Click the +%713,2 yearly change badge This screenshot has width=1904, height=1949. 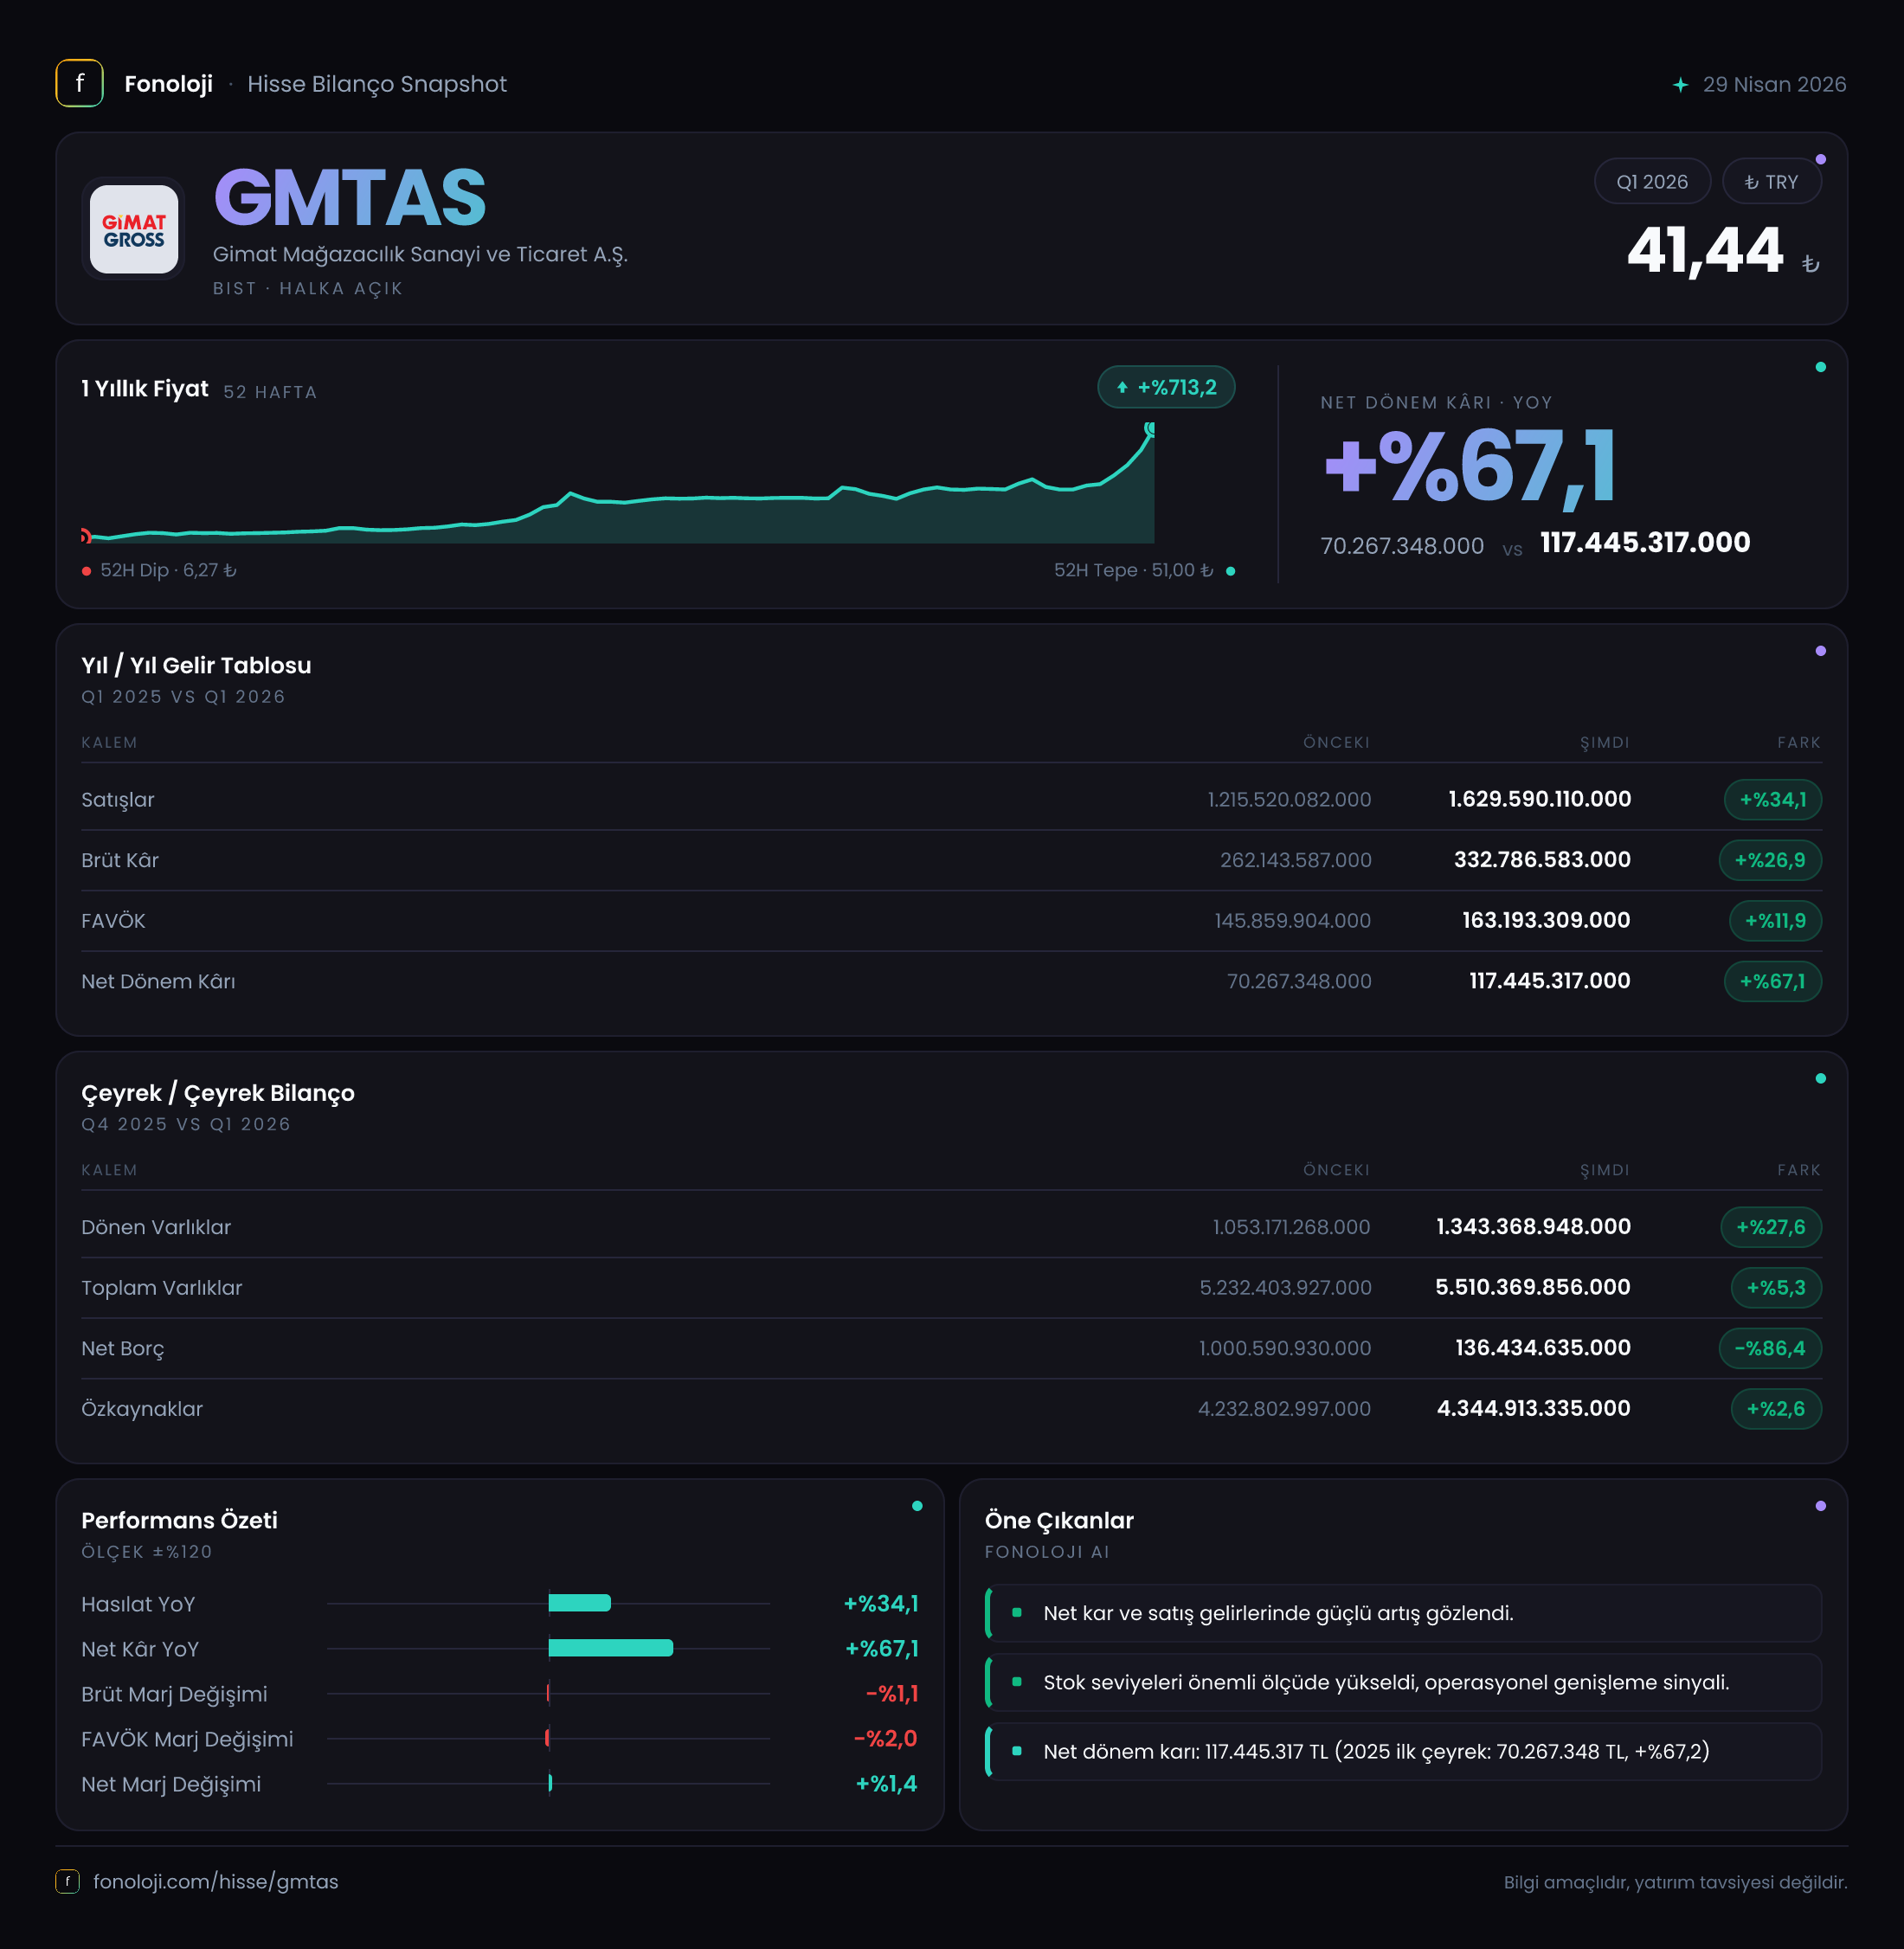click(1166, 387)
